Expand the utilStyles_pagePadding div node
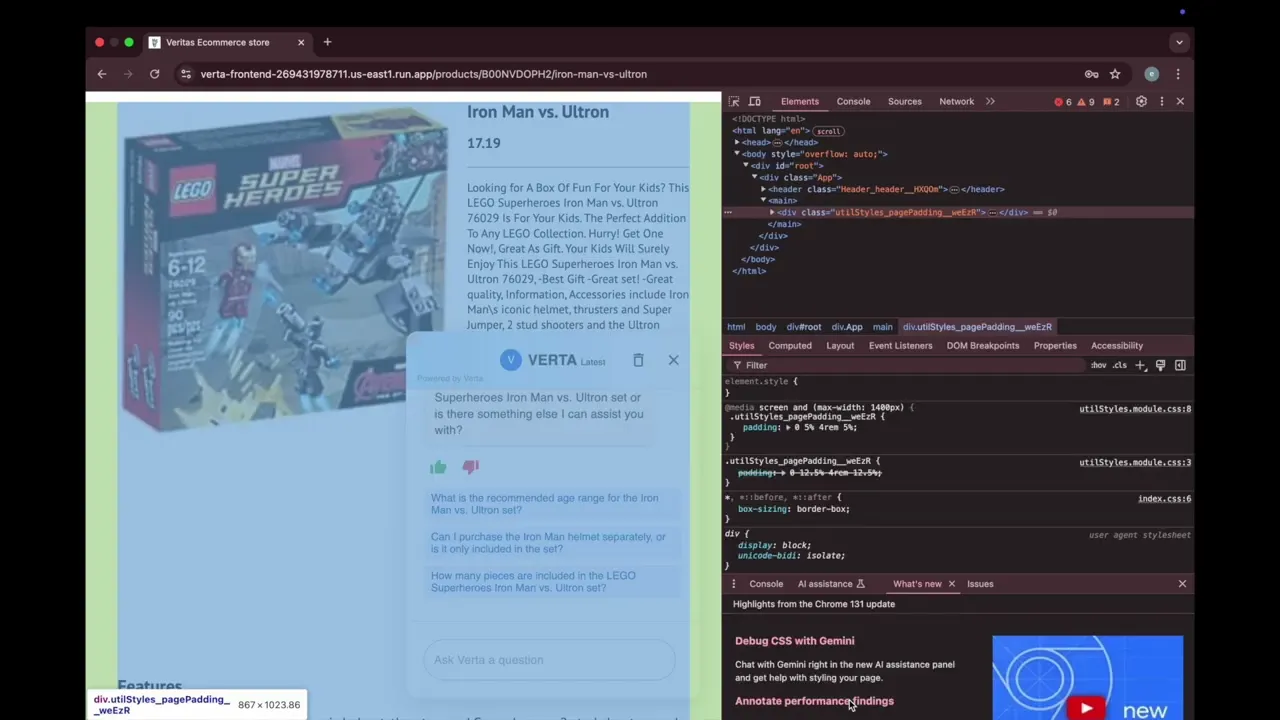Viewport: 1280px width, 720px height. click(x=772, y=212)
